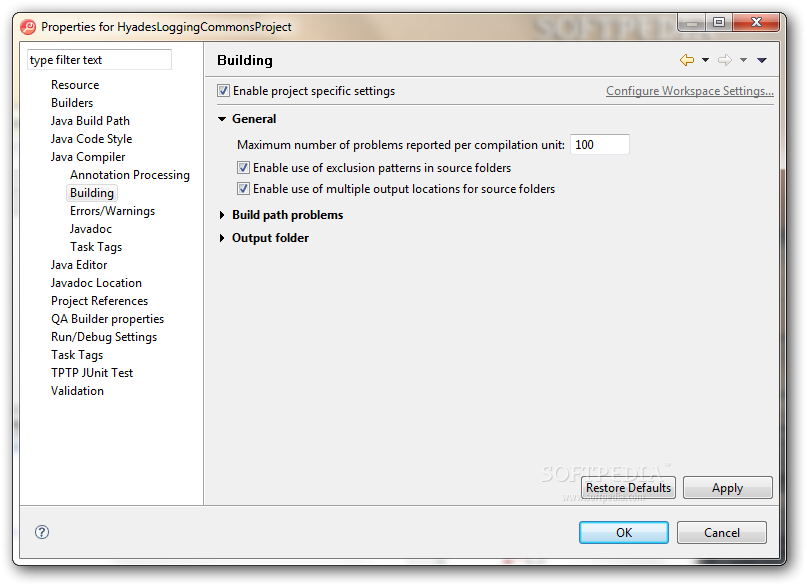Open TPTP JUnit Test page
Image resolution: width=807 pixels, height=586 pixels.
point(92,373)
